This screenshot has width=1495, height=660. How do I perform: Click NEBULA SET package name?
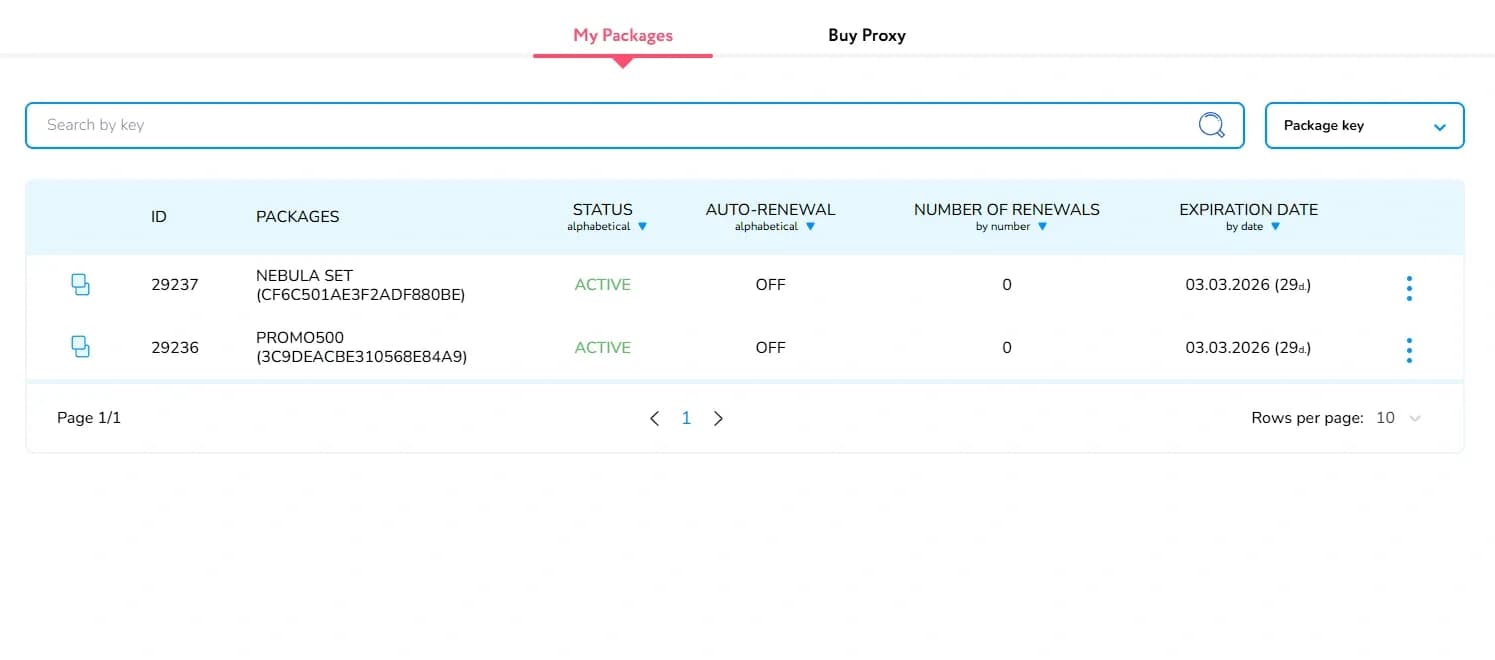pyautogui.click(x=304, y=276)
